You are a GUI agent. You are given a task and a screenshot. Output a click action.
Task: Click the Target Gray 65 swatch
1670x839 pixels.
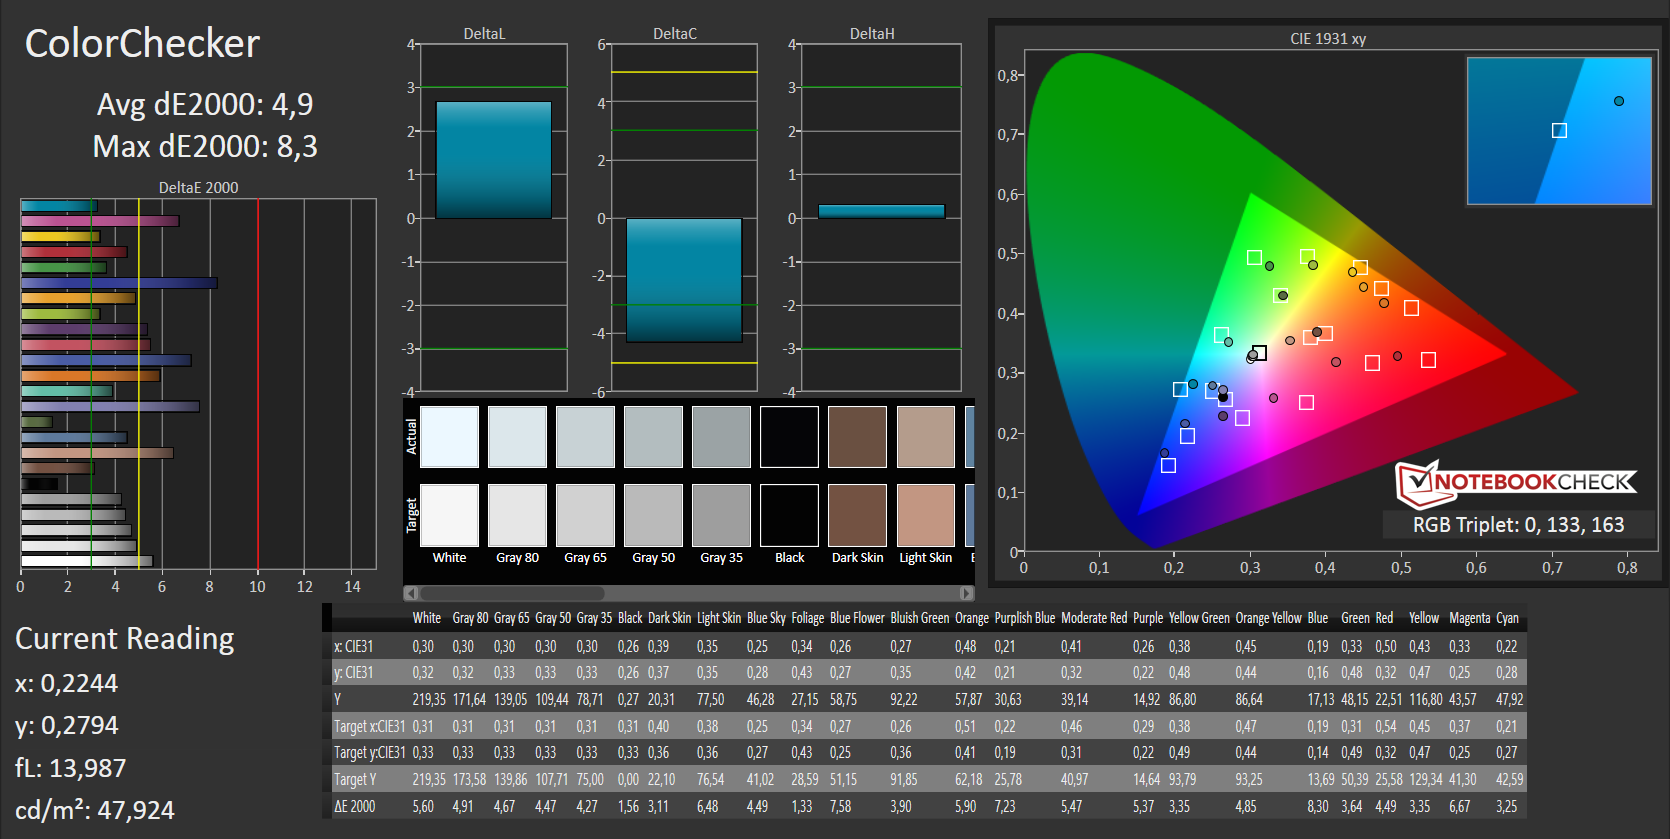[x=585, y=515]
